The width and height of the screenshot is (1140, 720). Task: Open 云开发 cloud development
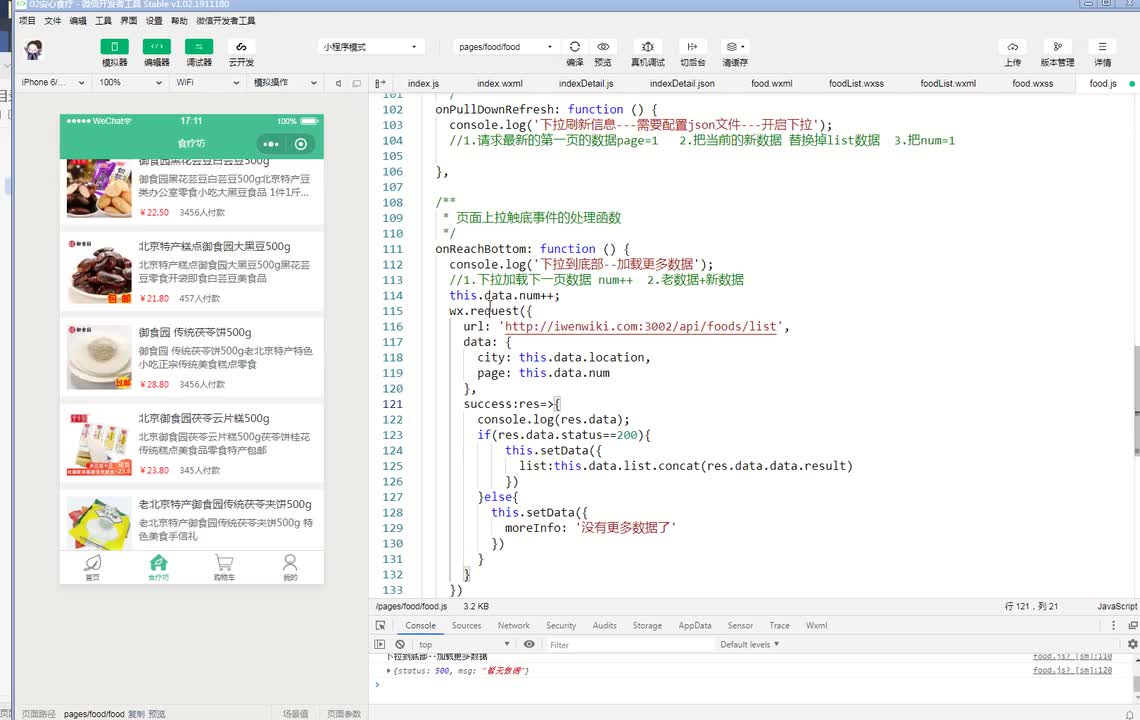(240, 47)
